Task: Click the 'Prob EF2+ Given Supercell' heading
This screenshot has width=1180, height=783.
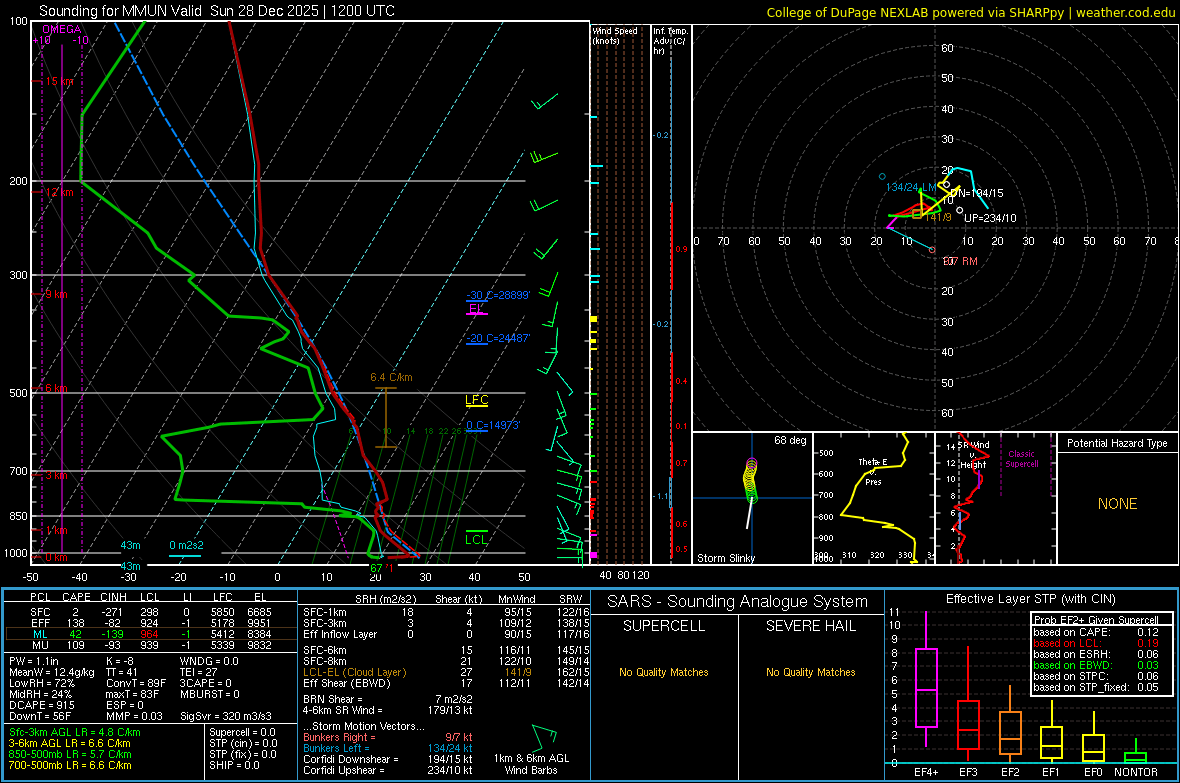Action: click(x=1096, y=620)
